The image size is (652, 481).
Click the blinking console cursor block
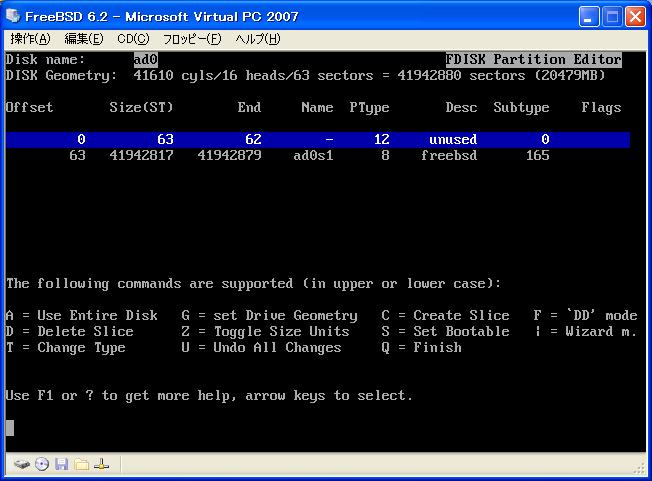coord(10,428)
